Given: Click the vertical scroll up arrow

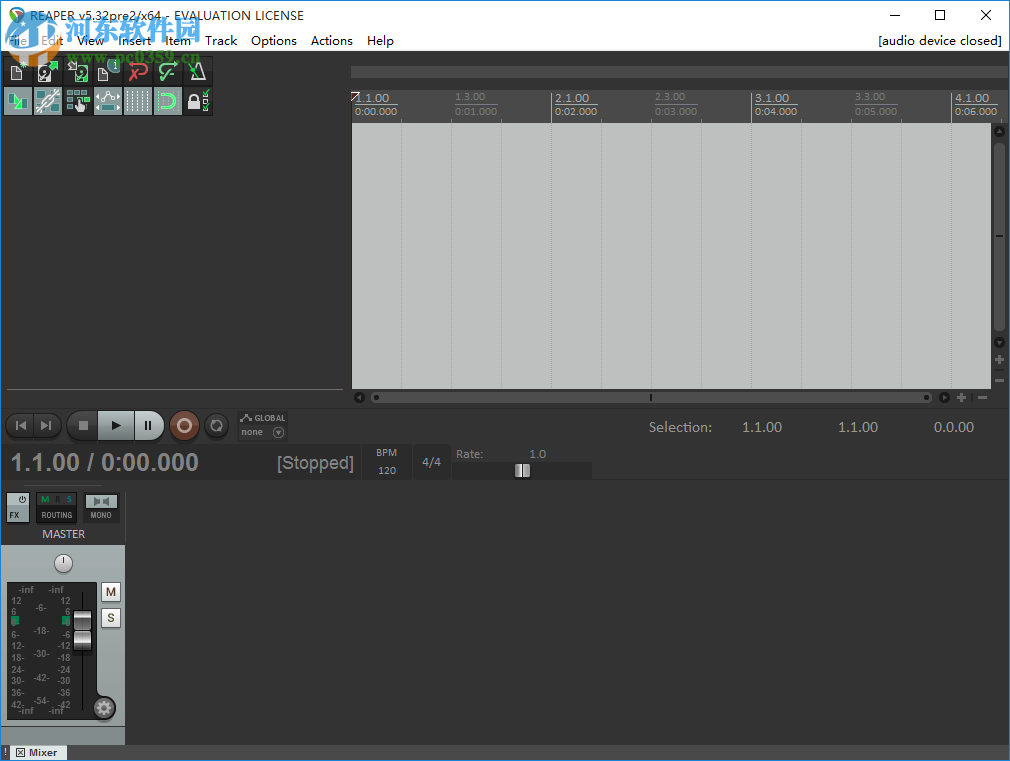Looking at the screenshot, I should (1000, 131).
